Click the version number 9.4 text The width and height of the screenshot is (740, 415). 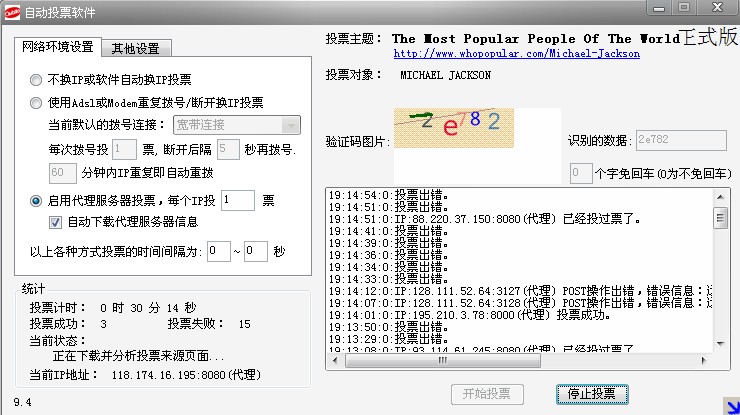point(23,402)
